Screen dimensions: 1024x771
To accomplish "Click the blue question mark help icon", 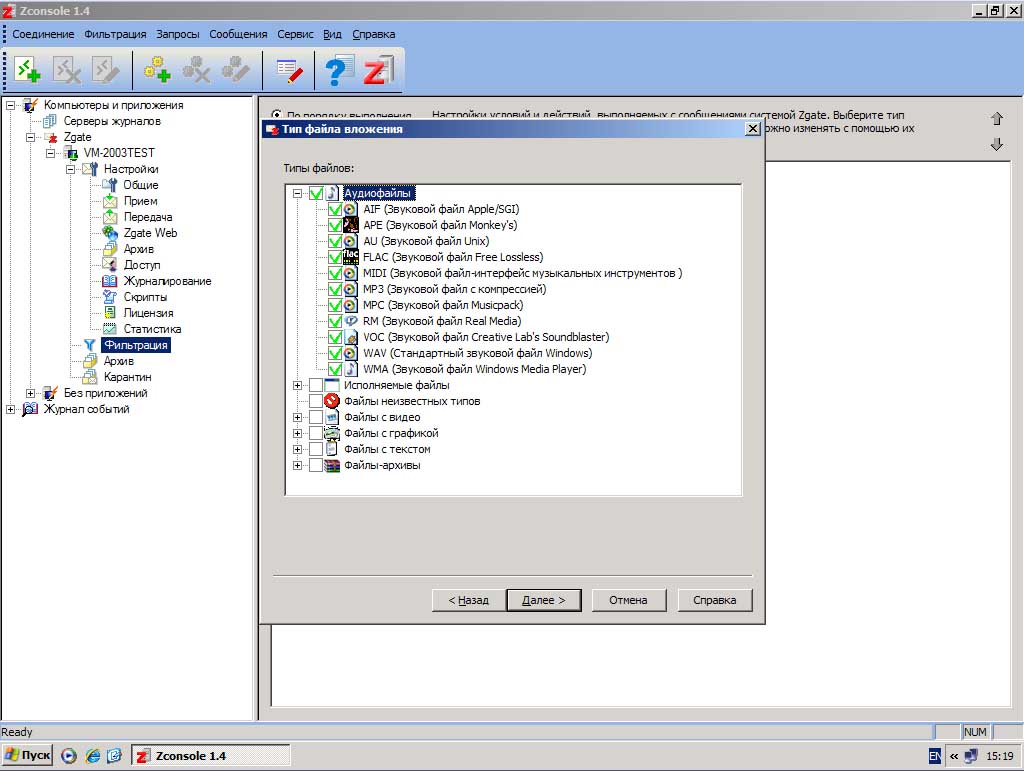I will click(x=338, y=70).
